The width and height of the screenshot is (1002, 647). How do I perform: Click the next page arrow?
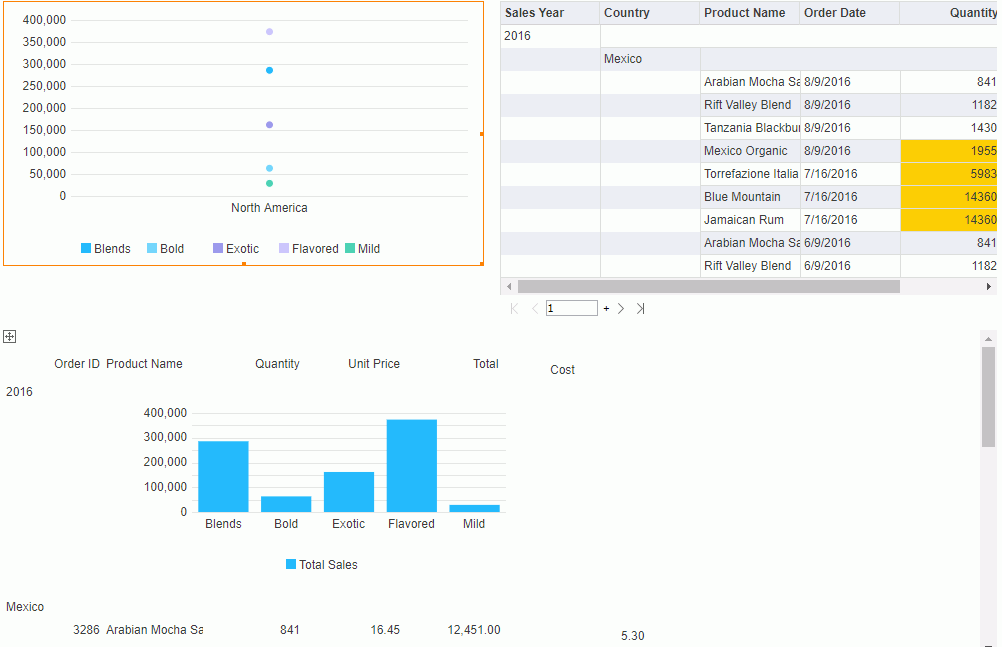(x=621, y=309)
